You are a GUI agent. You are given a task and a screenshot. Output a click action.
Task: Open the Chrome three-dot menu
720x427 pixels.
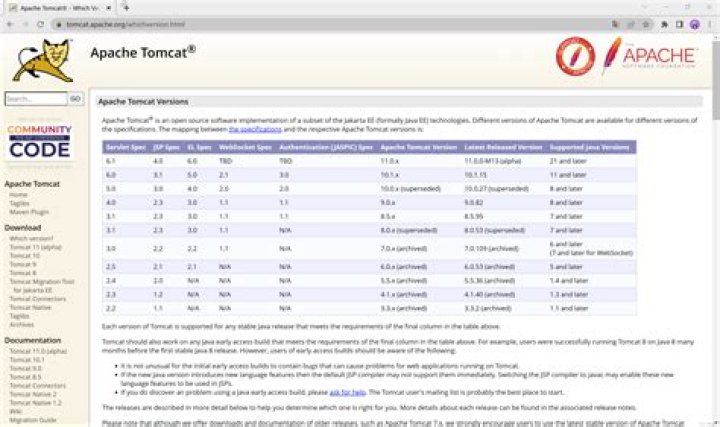(710, 24)
